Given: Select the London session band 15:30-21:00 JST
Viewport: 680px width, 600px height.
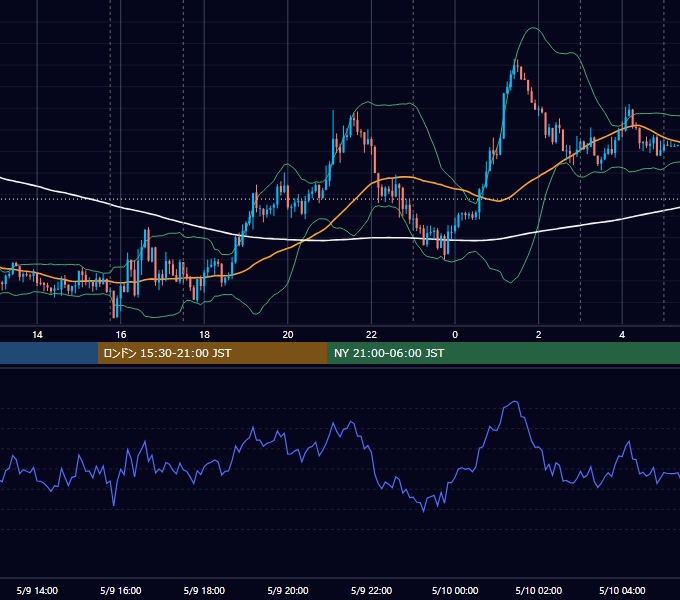Looking at the screenshot, I should [212, 353].
